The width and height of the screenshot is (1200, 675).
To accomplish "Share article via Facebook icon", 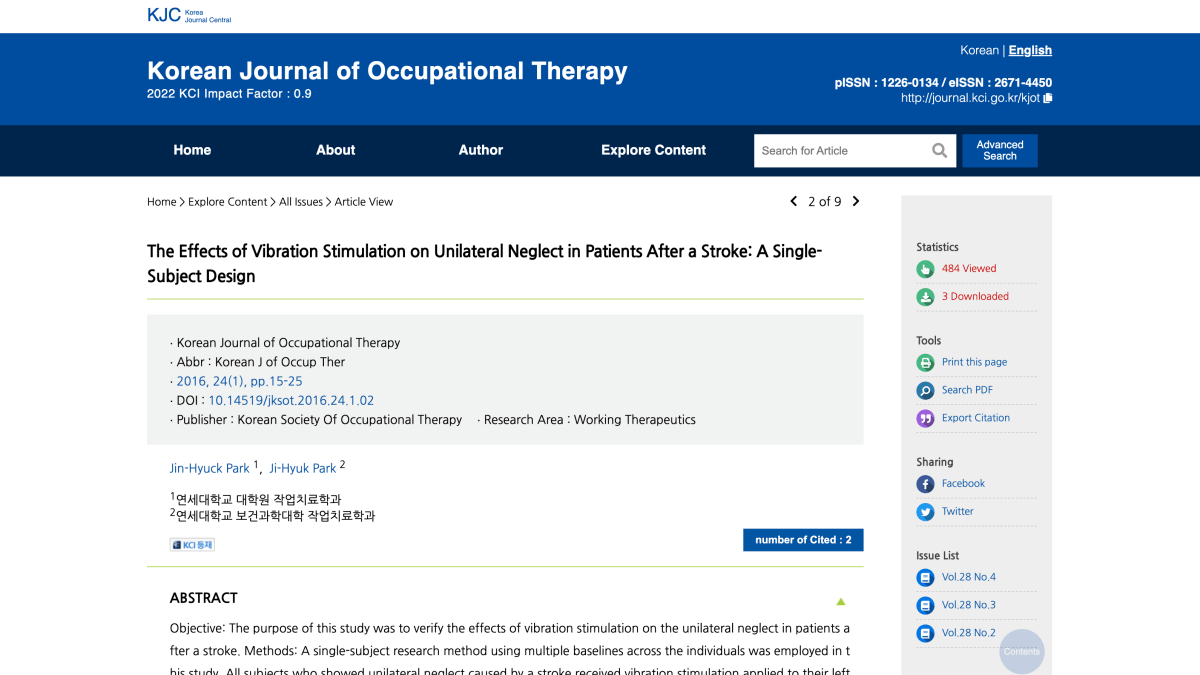I will click(x=925, y=484).
